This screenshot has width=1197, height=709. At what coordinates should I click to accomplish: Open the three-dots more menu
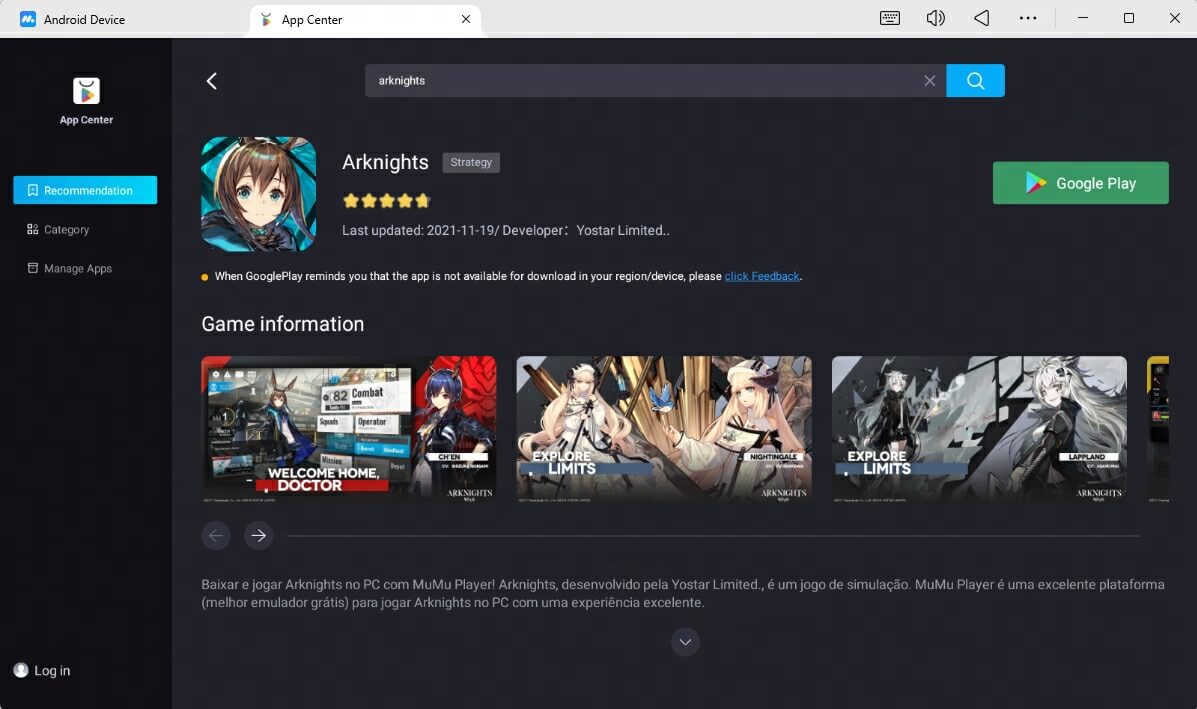tap(1028, 18)
